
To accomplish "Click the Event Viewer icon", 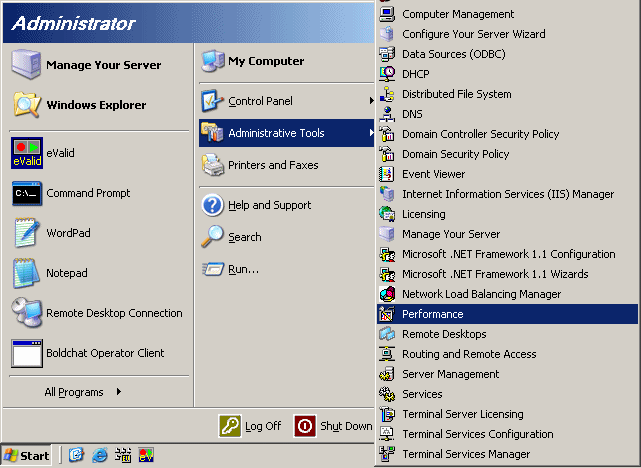I will tap(387, 174).
